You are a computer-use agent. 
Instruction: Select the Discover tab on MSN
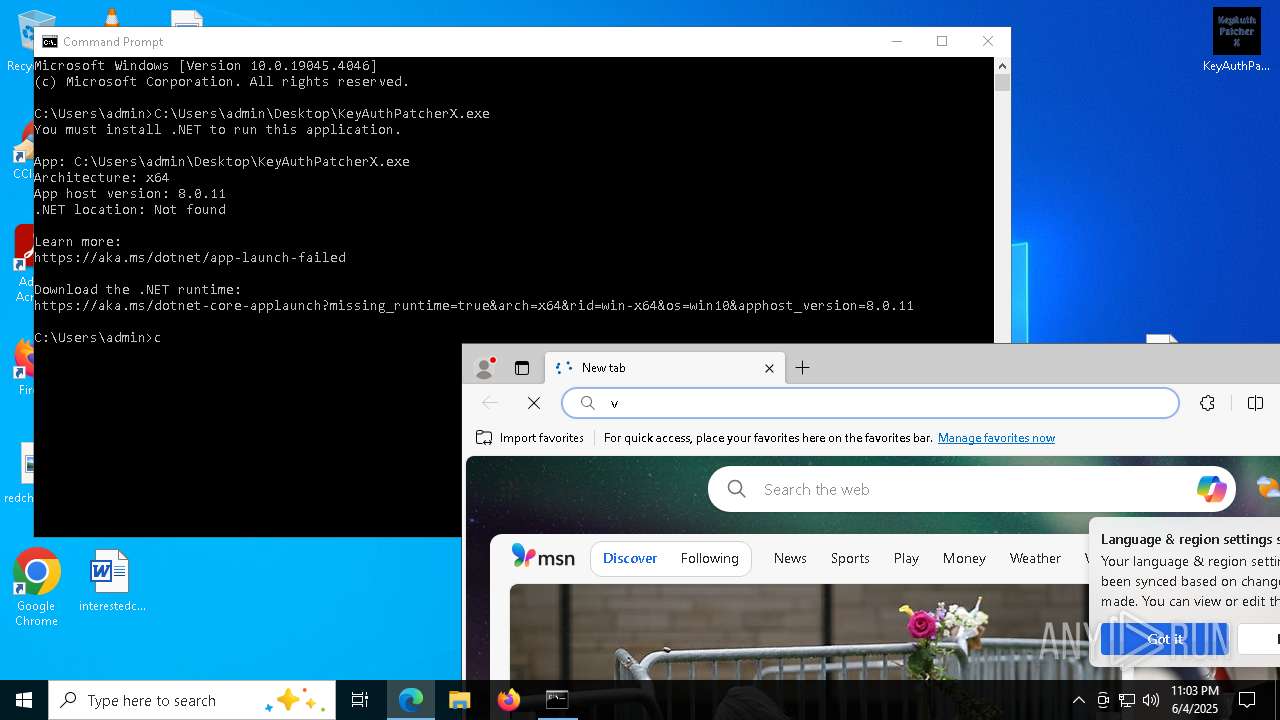pos(630,558)
